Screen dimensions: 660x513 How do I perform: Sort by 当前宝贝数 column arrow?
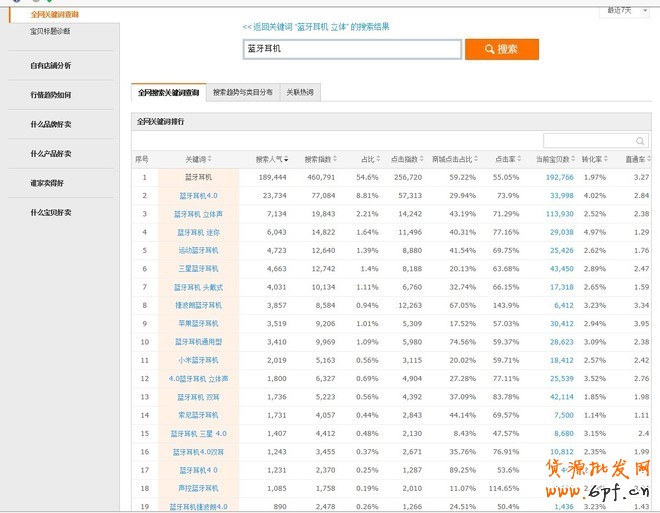(573, 159)
